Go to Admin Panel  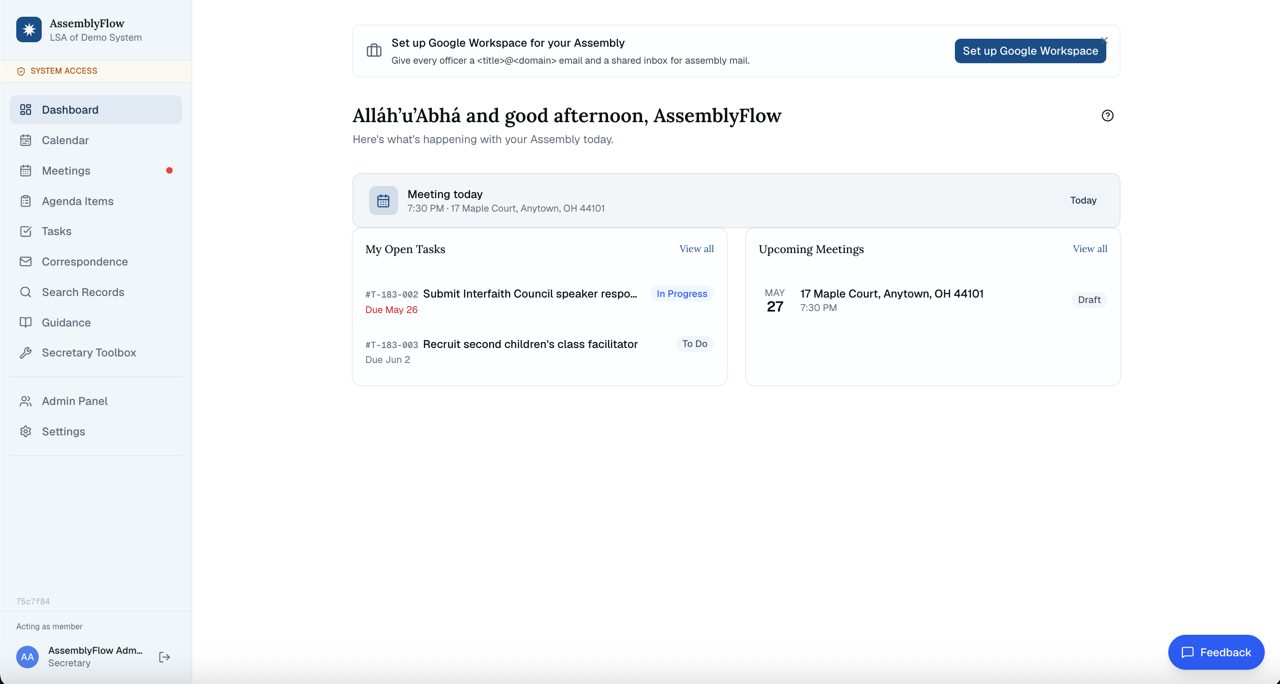pyautogui.click(x=96, y=401)
